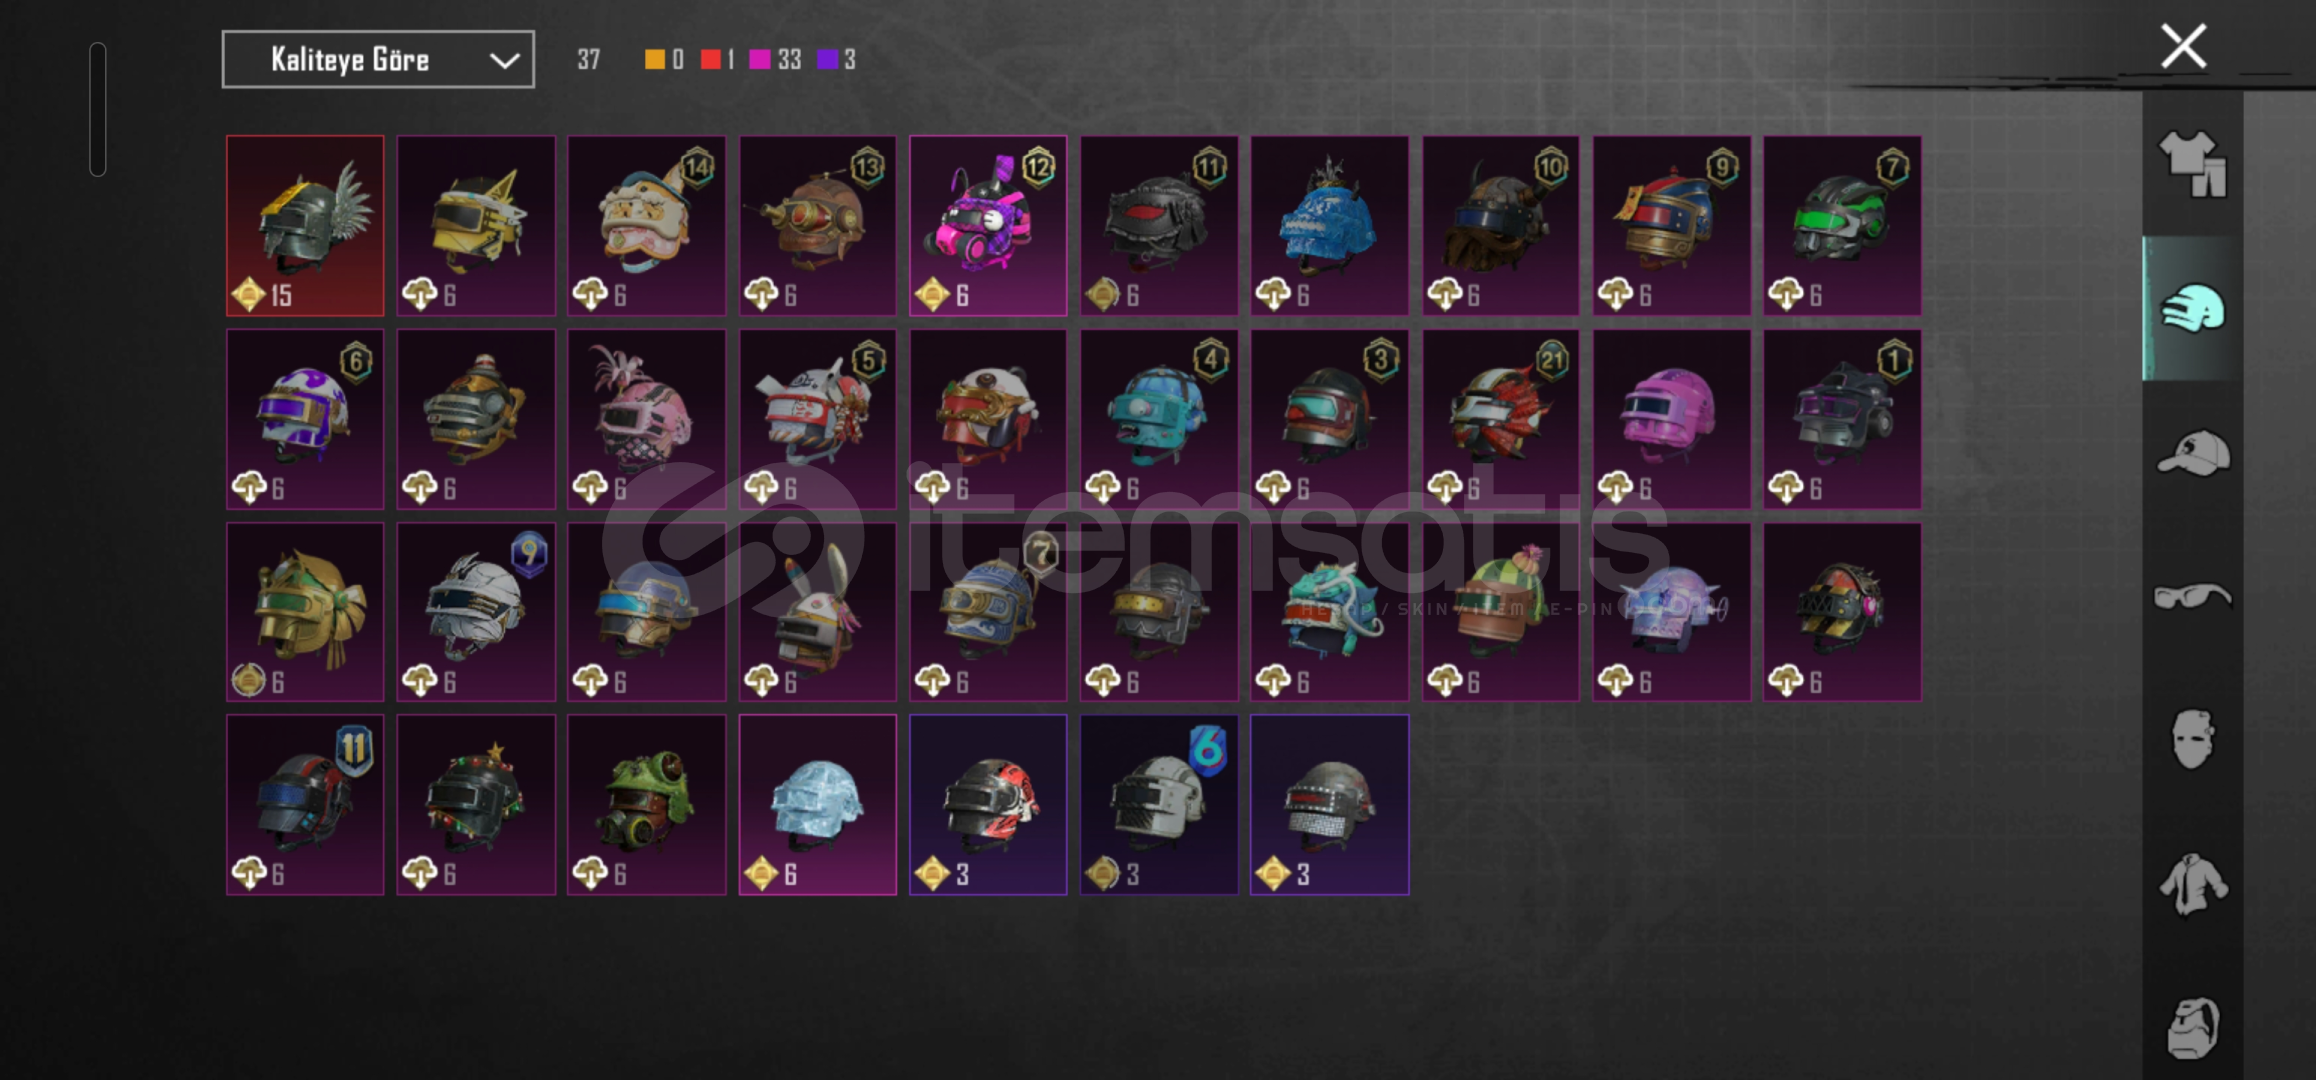Screen dimensions: 2316x1080
Task: Select the helmet category icon
Action: pyautogui.click(x=2192, y=308)
